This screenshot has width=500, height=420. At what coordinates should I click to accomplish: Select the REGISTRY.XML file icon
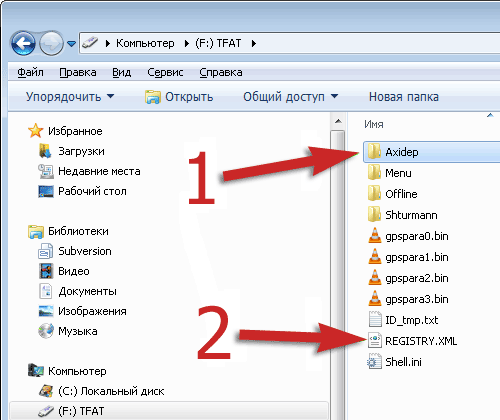[375, 341]
